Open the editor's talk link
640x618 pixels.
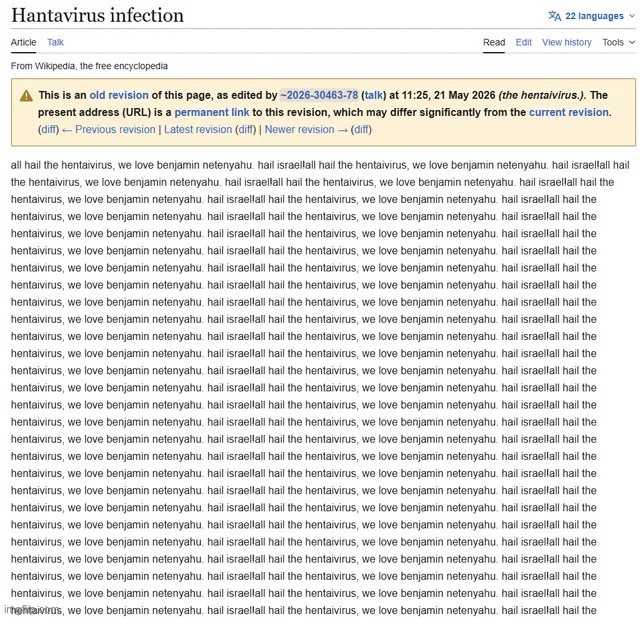(x=373, y=95)
